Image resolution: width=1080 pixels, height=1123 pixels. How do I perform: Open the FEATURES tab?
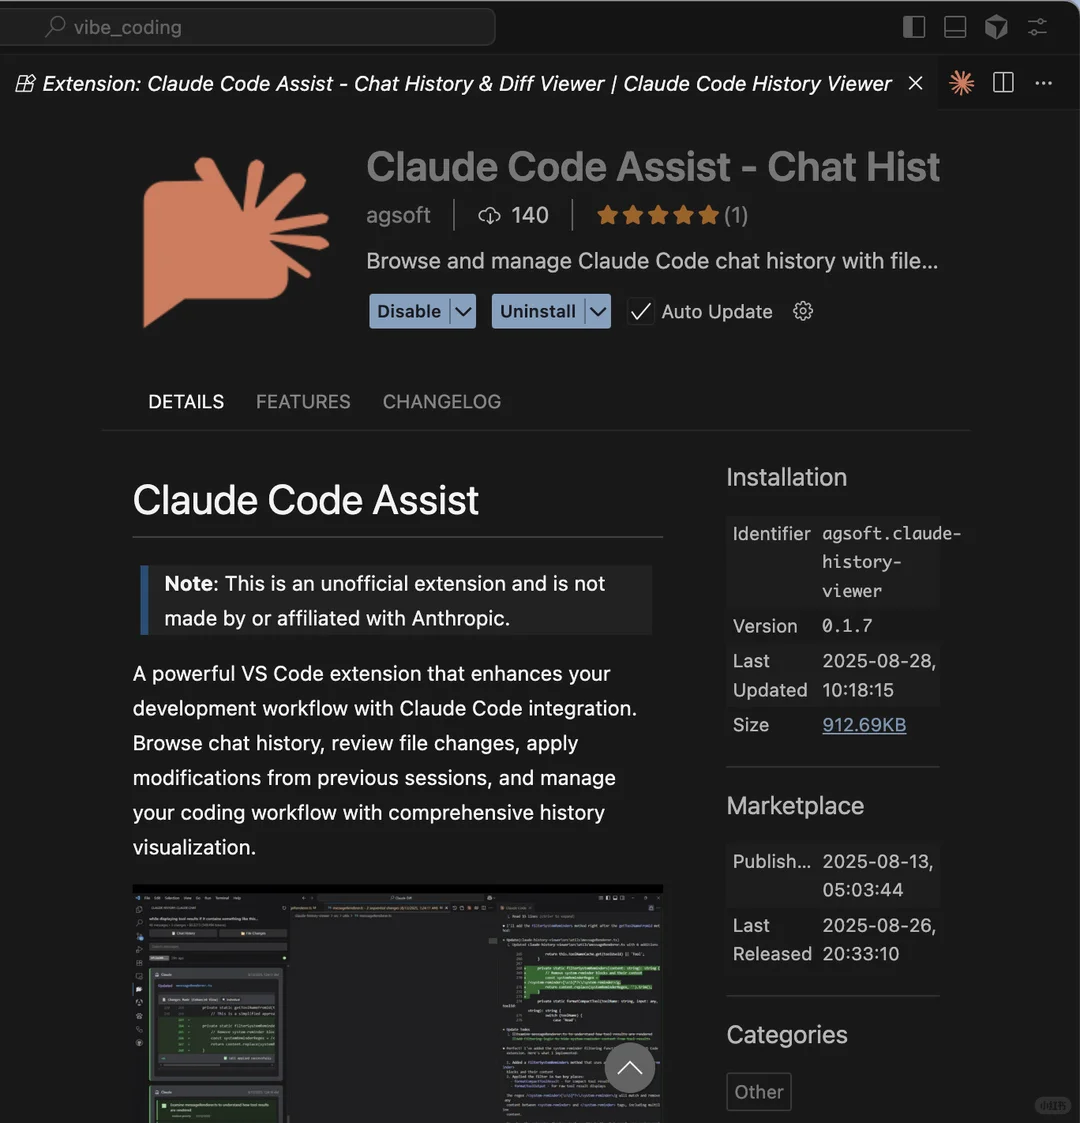(303, 402)
